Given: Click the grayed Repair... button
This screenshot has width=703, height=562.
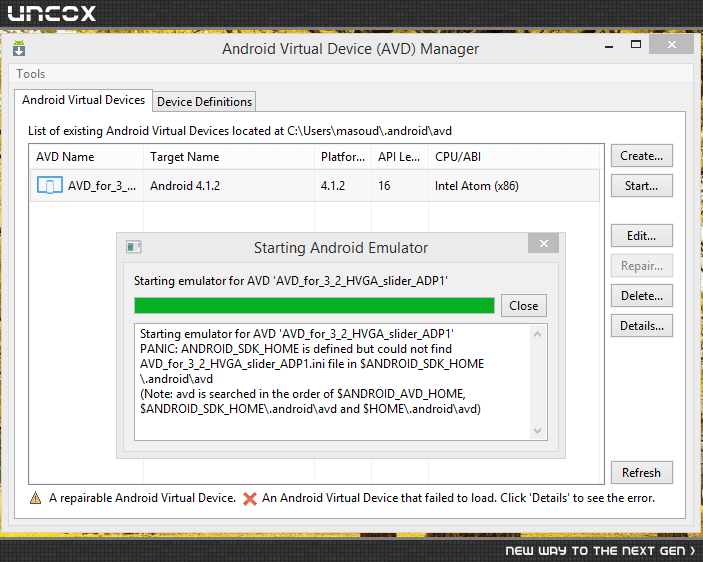Looking at the screenshot, I should [642, 266].
